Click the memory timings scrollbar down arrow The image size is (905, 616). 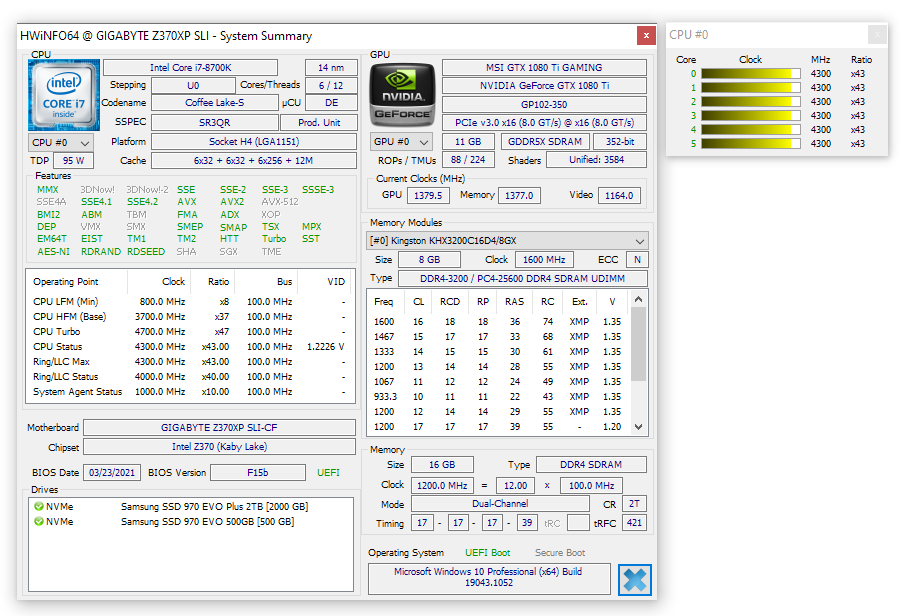coord(638,427)
